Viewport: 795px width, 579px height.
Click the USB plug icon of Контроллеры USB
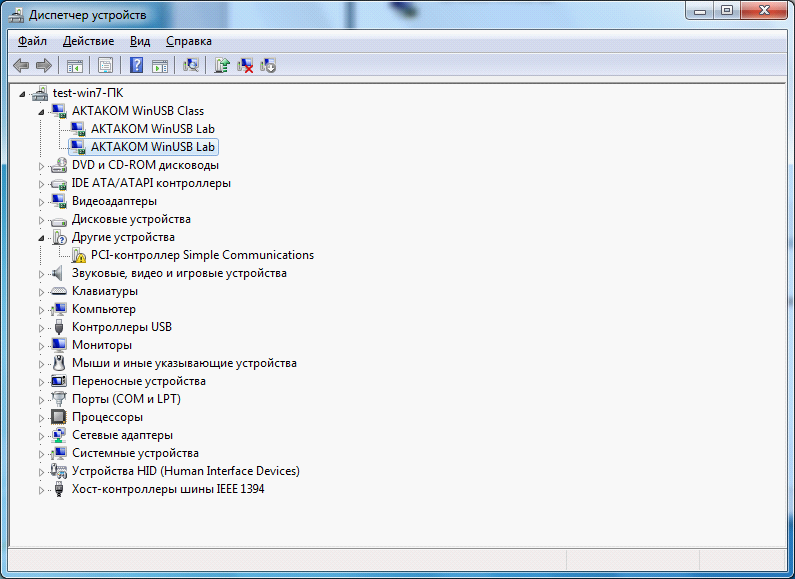pyautogui.click(x=59, y=327)
